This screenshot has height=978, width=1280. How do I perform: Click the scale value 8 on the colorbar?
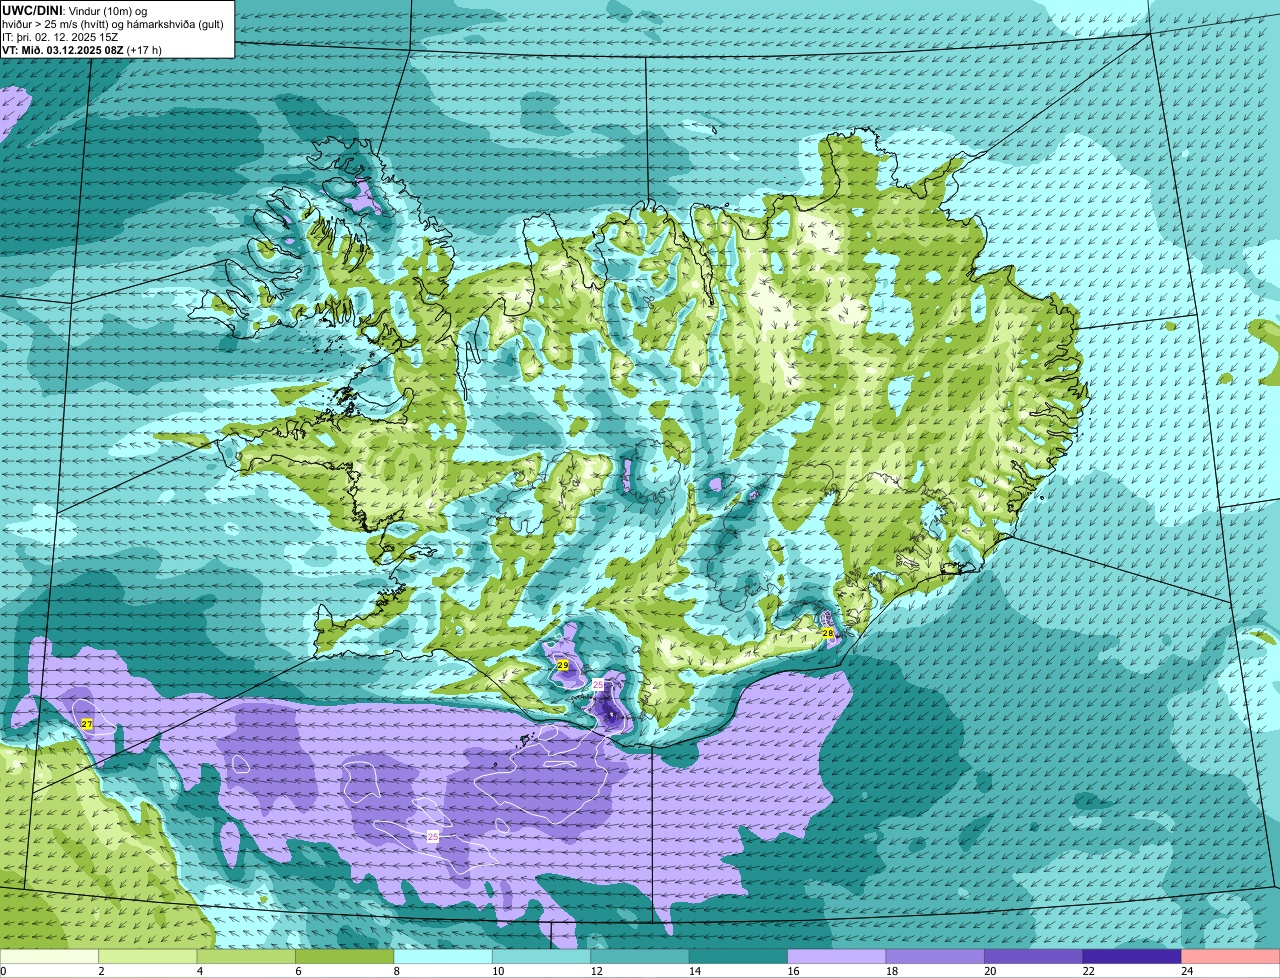pos(396,971)
